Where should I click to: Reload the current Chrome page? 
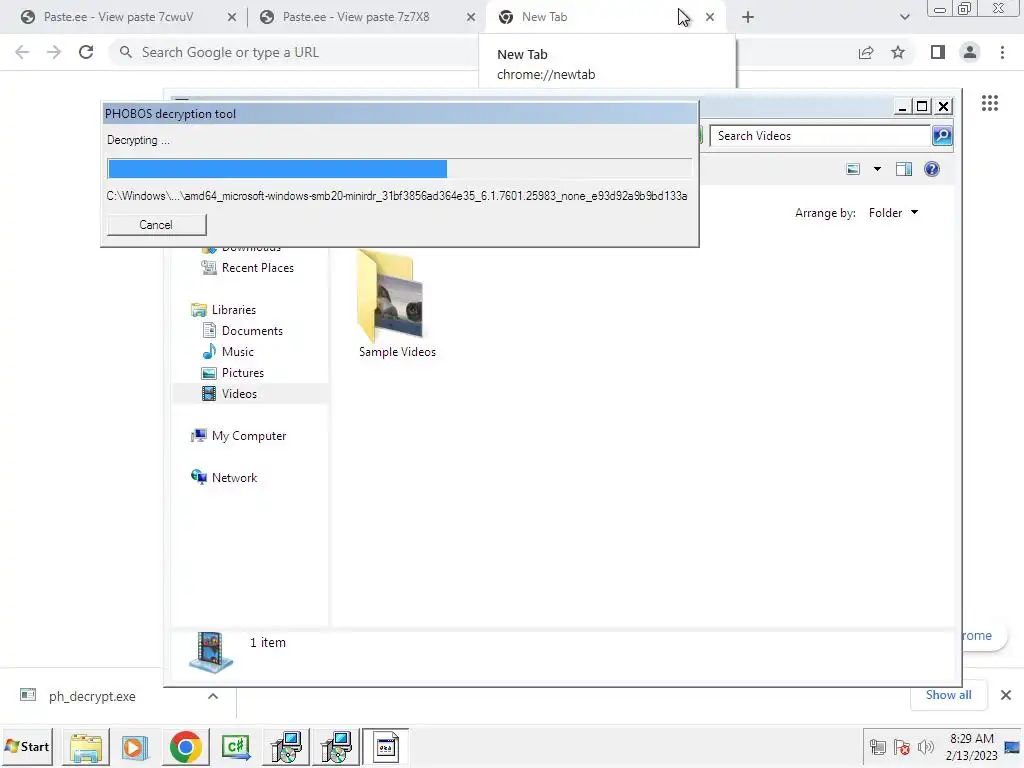tap(86, 52)
